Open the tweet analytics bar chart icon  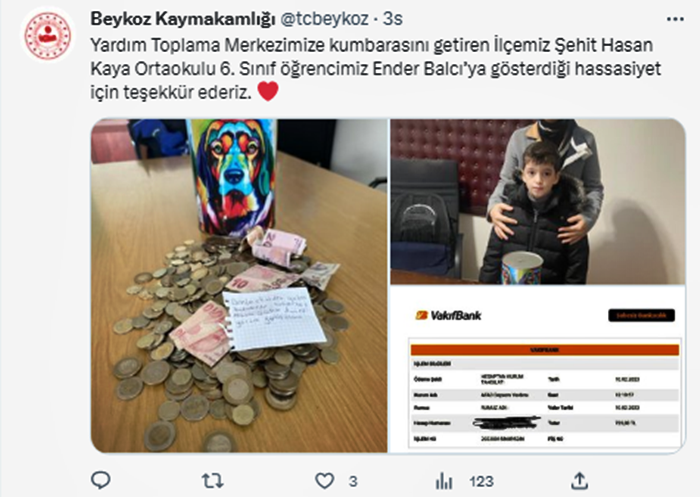coord(444,481)
